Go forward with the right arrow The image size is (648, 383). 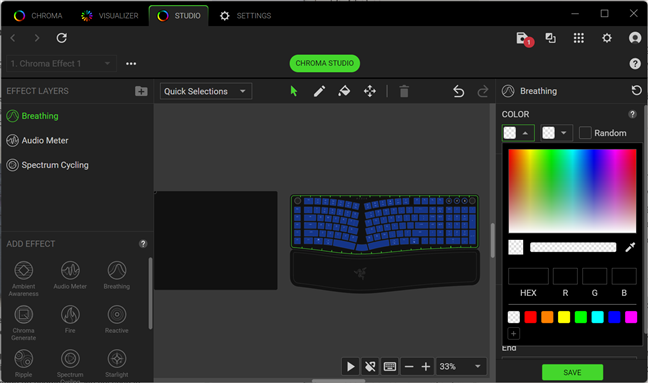37,38
